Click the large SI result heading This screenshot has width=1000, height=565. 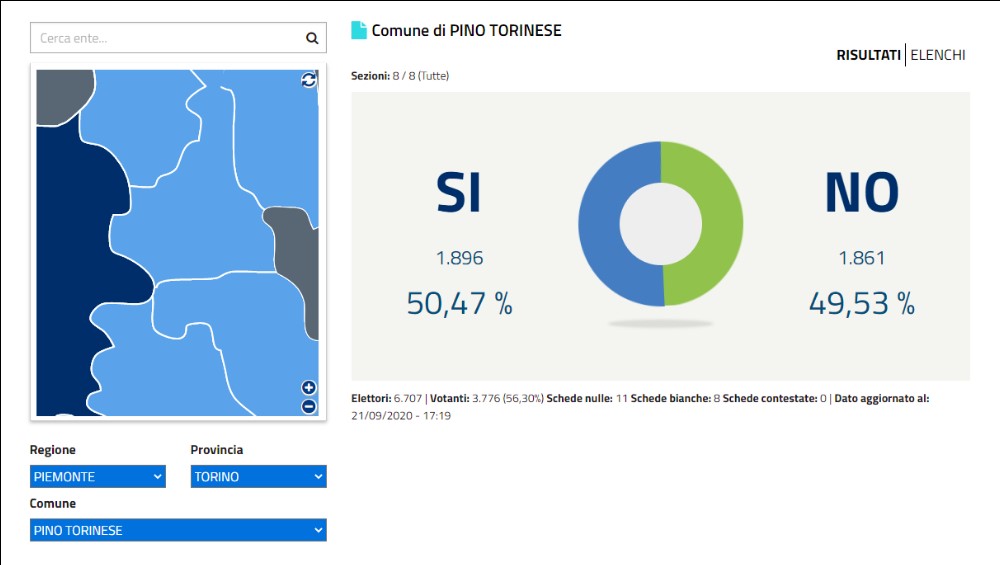459,193
